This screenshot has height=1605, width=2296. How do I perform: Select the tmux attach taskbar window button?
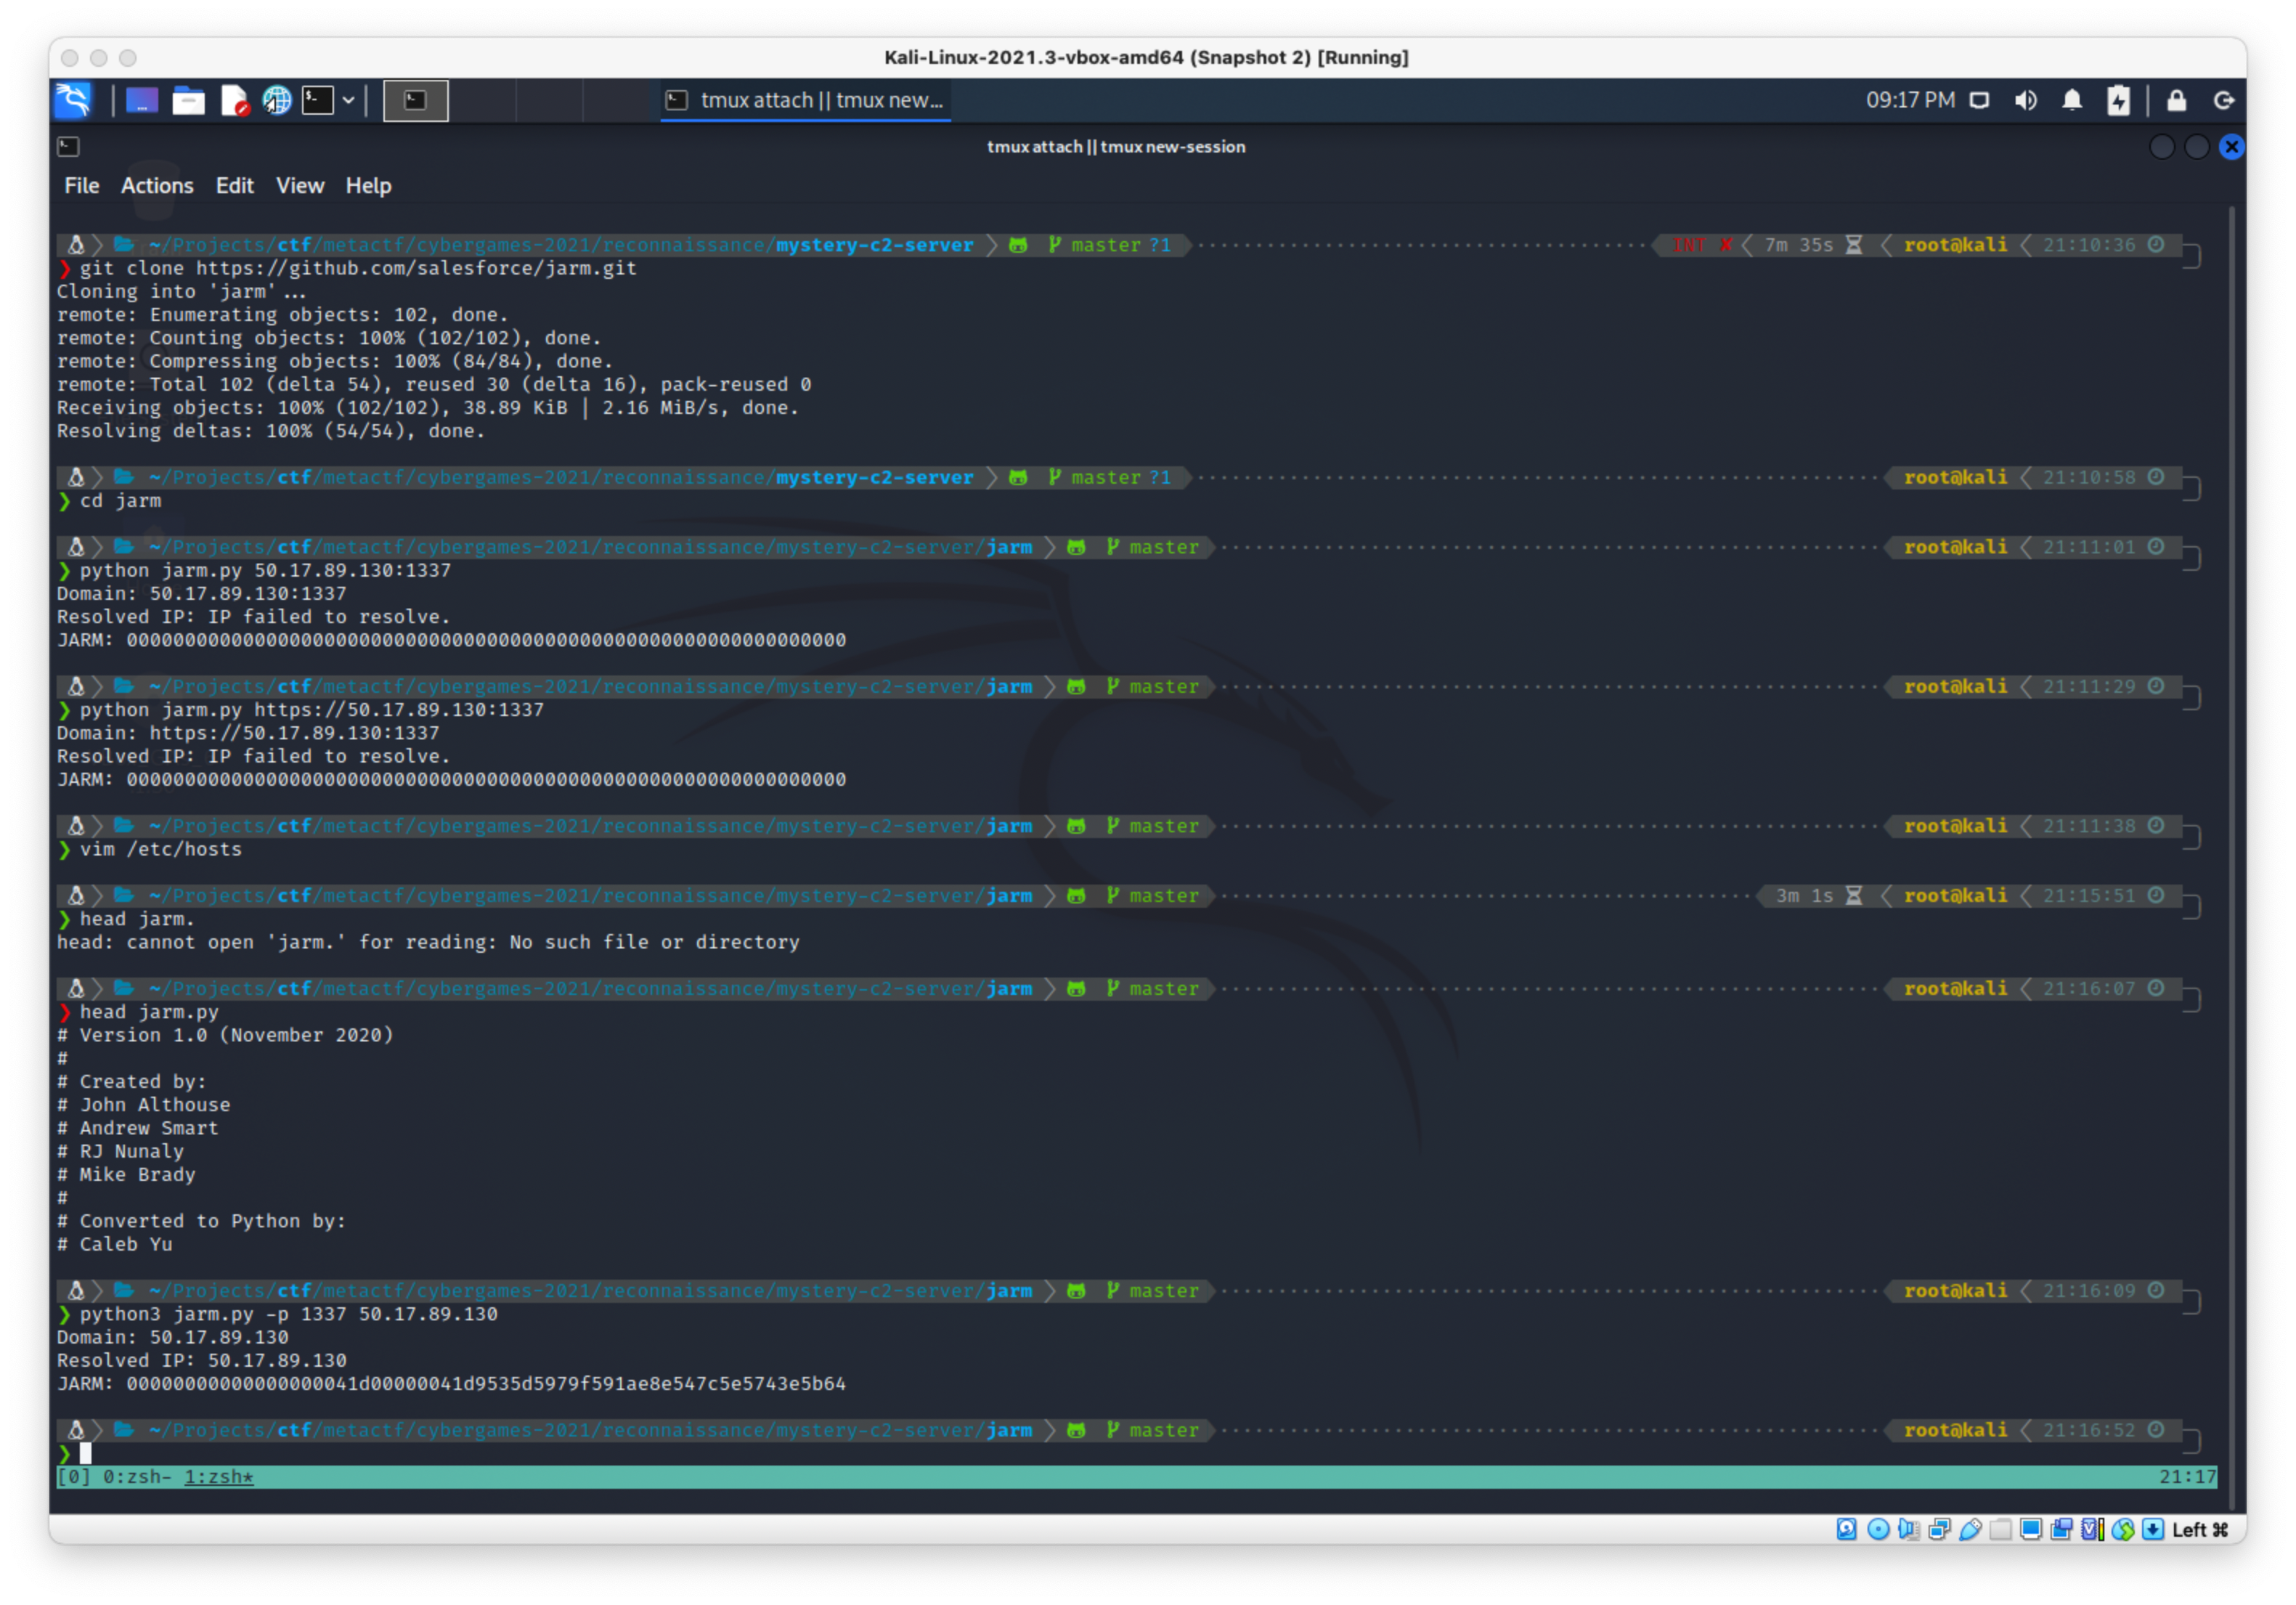click(805, 100)
